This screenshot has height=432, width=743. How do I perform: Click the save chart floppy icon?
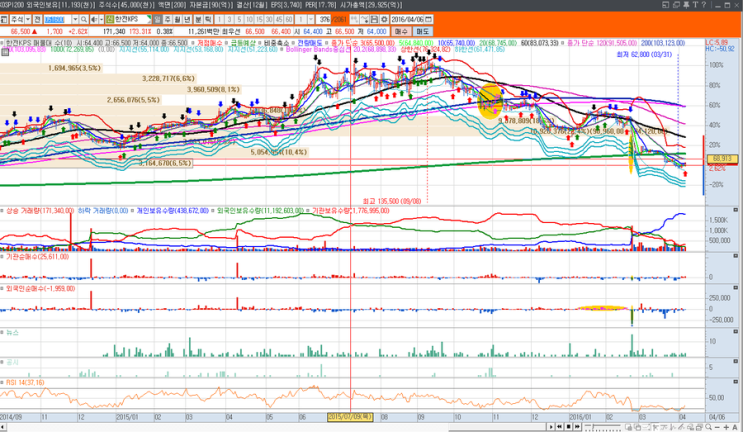pos(374,19)
